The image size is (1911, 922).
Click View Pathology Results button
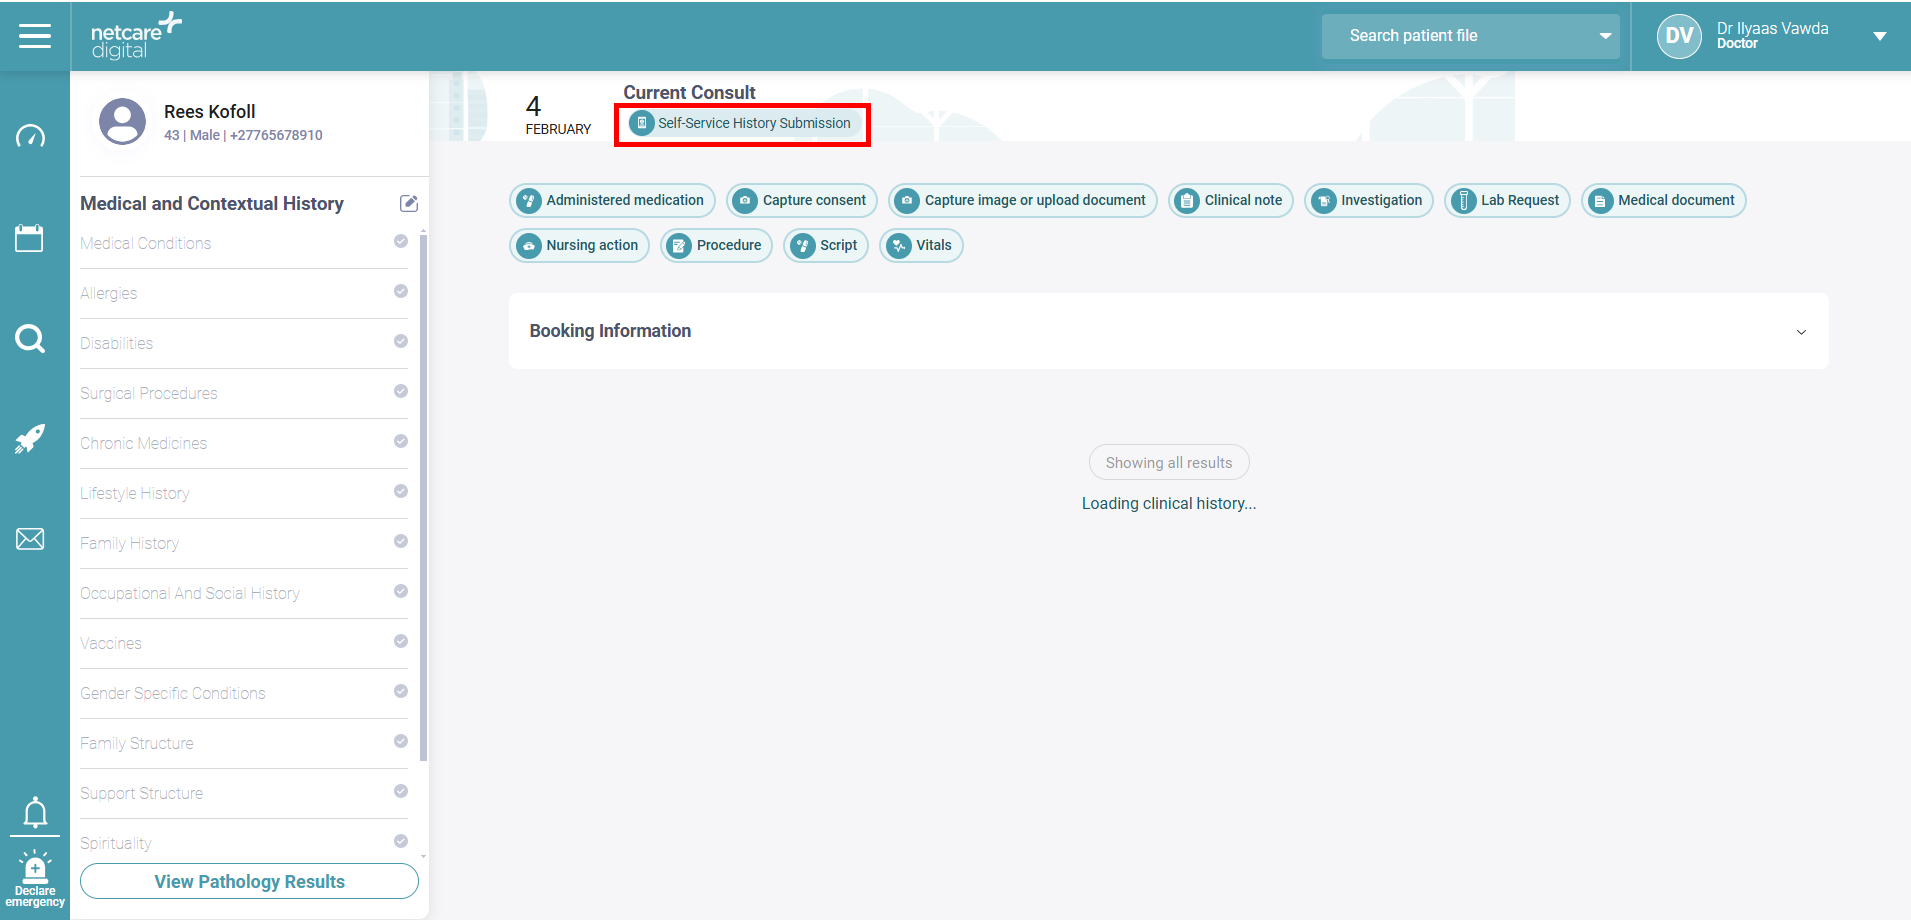coord(249,882)
